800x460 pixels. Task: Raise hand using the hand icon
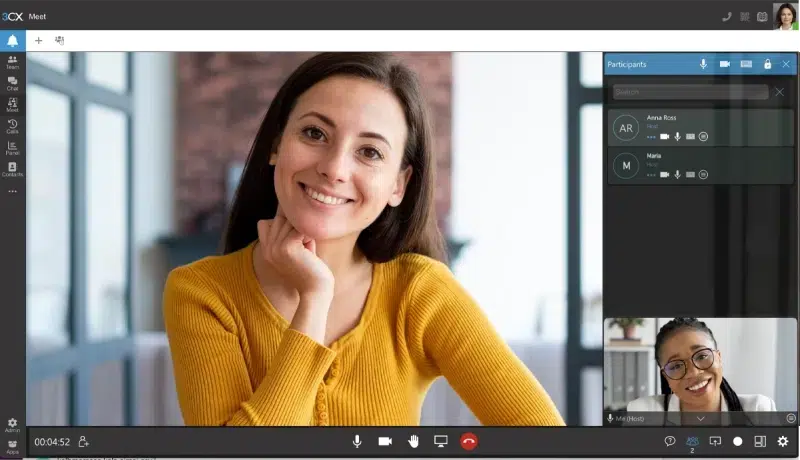(413, 441)
